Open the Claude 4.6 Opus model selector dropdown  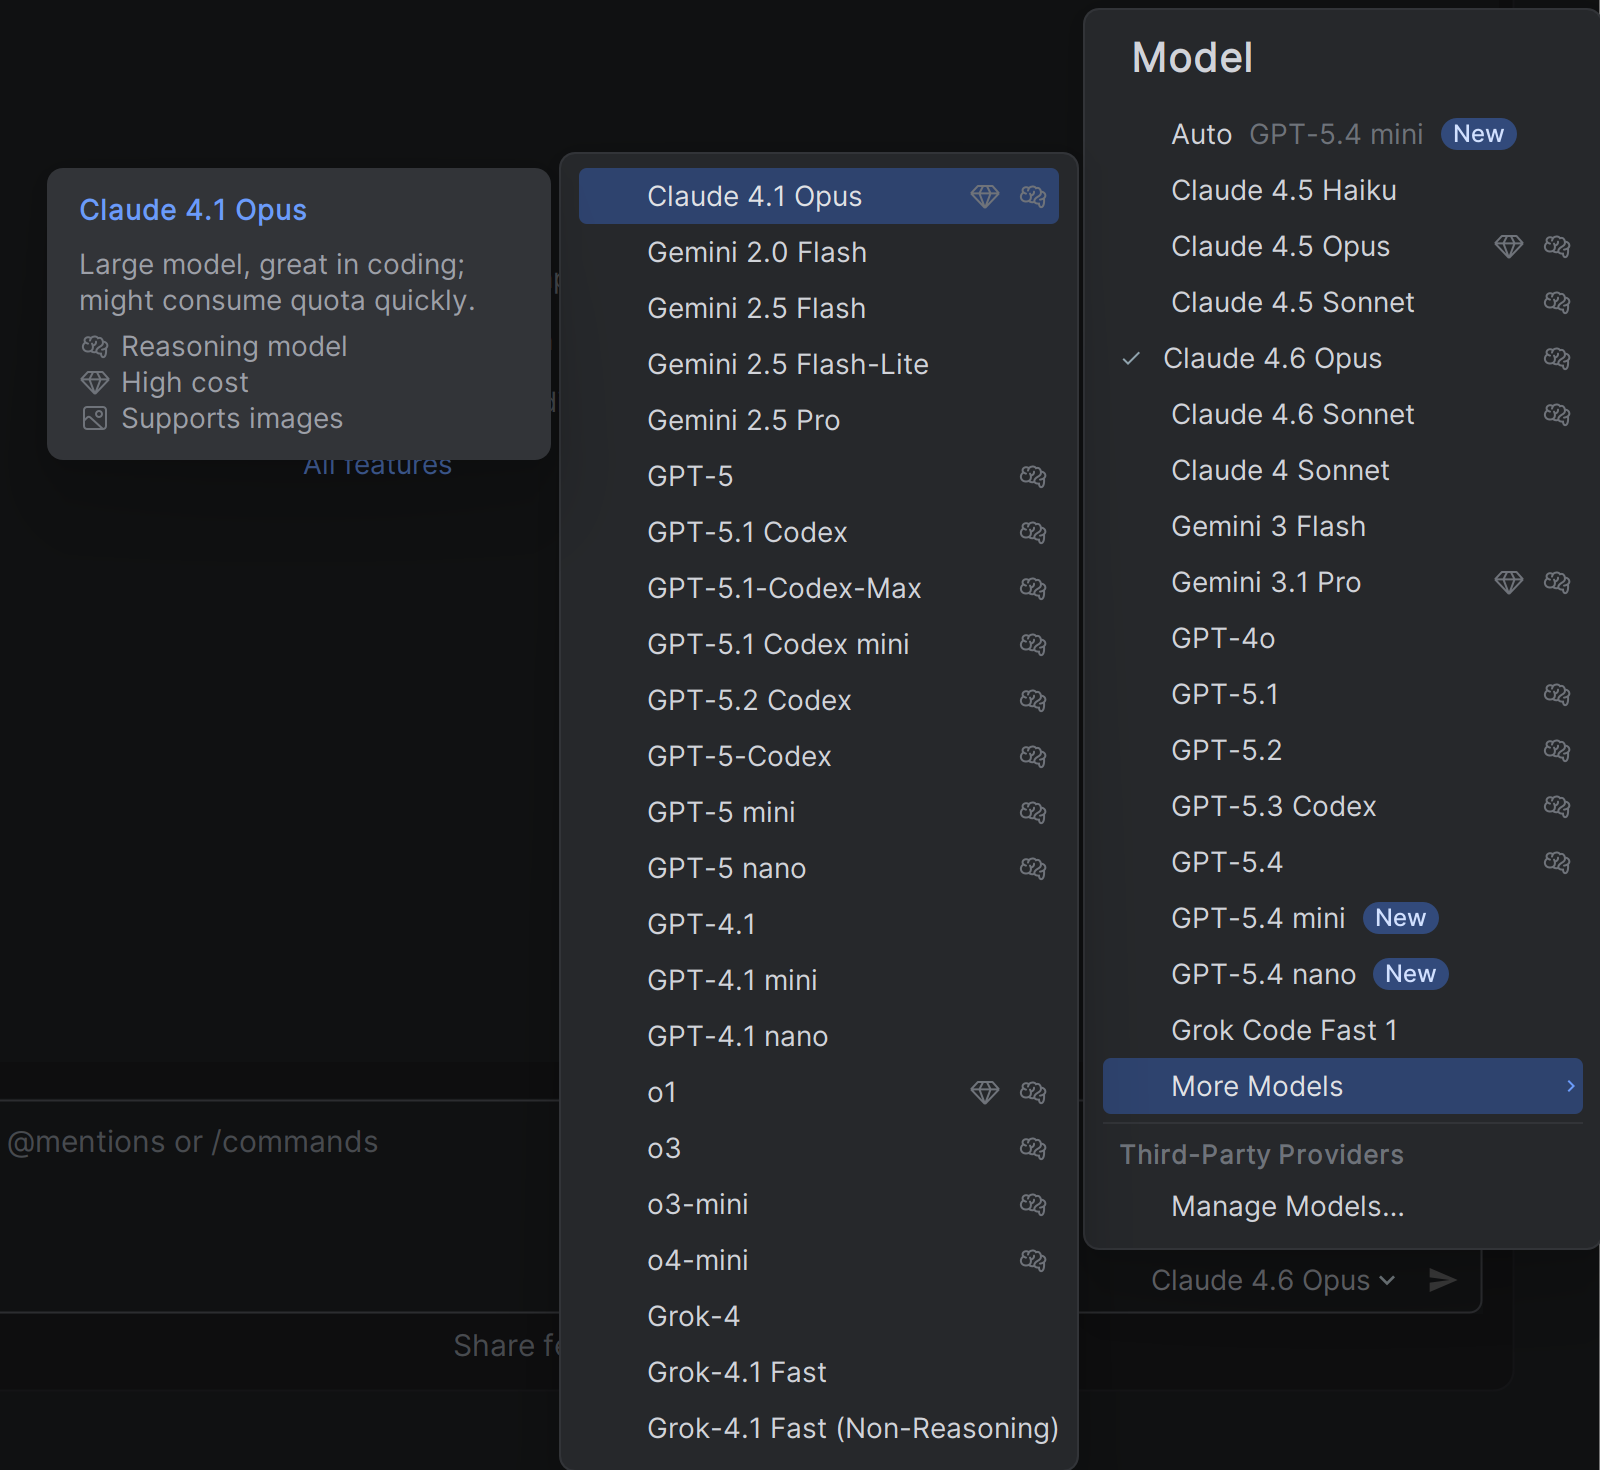tap(1273, 1280)
